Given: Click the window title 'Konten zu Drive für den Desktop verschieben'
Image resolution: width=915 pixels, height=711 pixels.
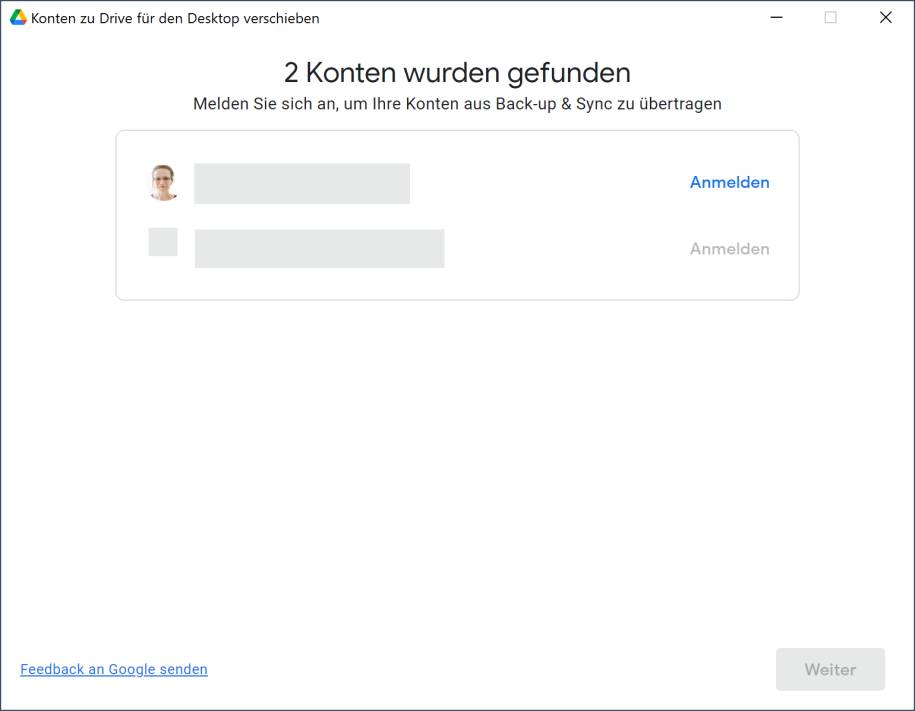Looking at the screenshot, I should click(175, 18).
